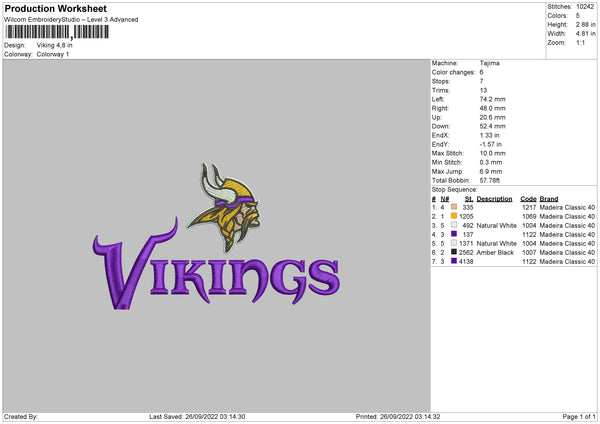Click the Colorway 1 value

(55, 52)
